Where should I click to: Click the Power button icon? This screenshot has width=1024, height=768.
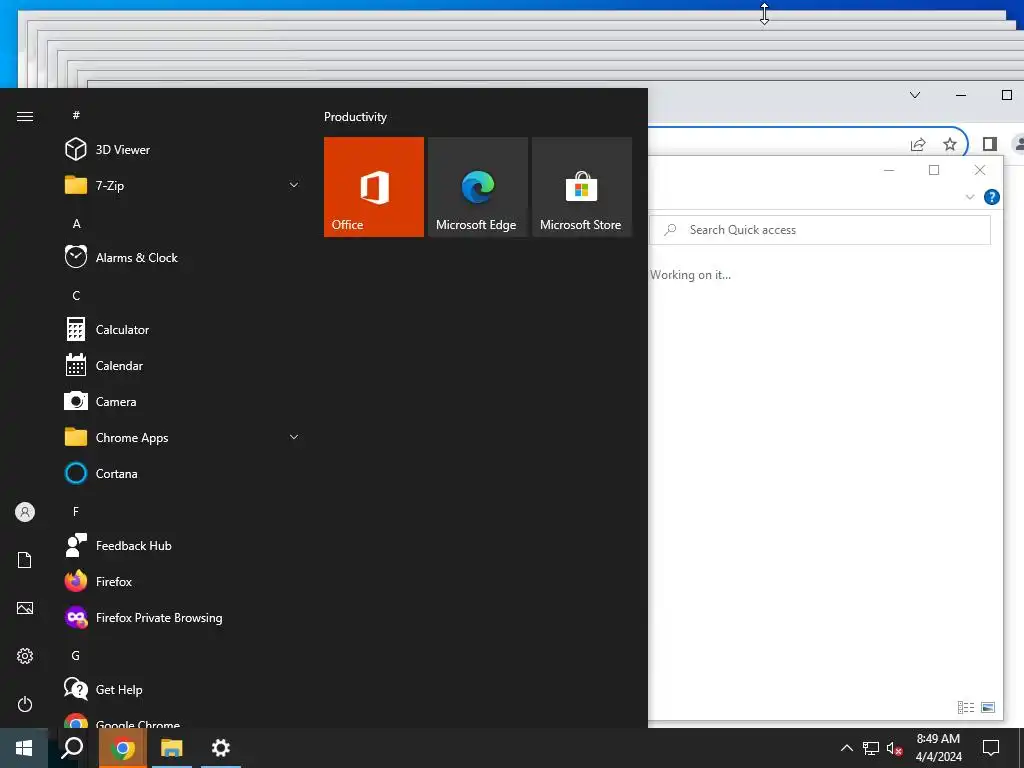point(25,704)
